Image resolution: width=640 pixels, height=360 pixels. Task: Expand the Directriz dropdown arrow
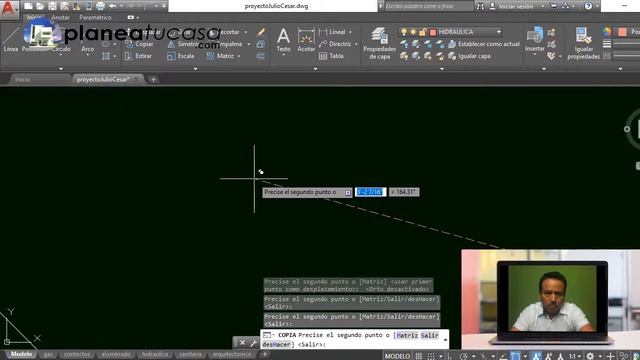point(356,44)
